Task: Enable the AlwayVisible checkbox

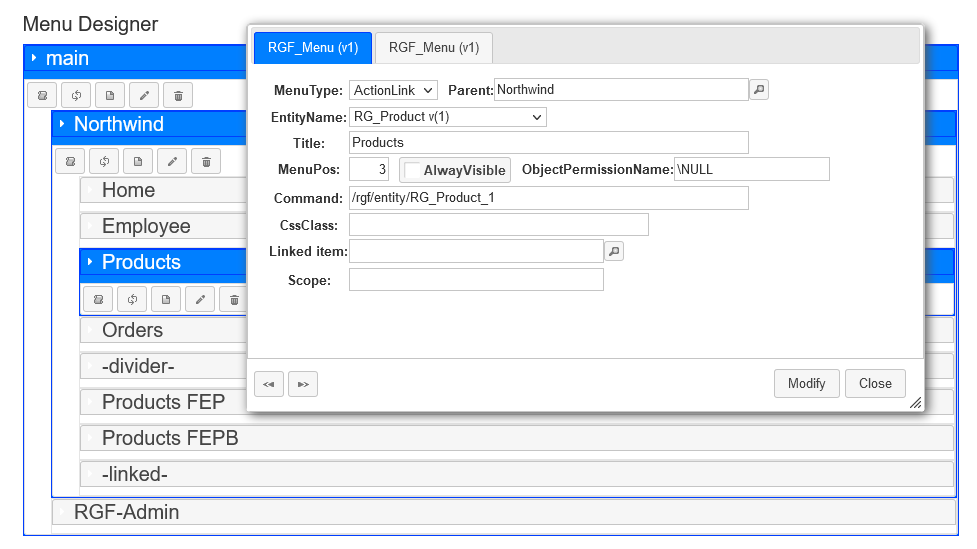Action: [413, 170]
